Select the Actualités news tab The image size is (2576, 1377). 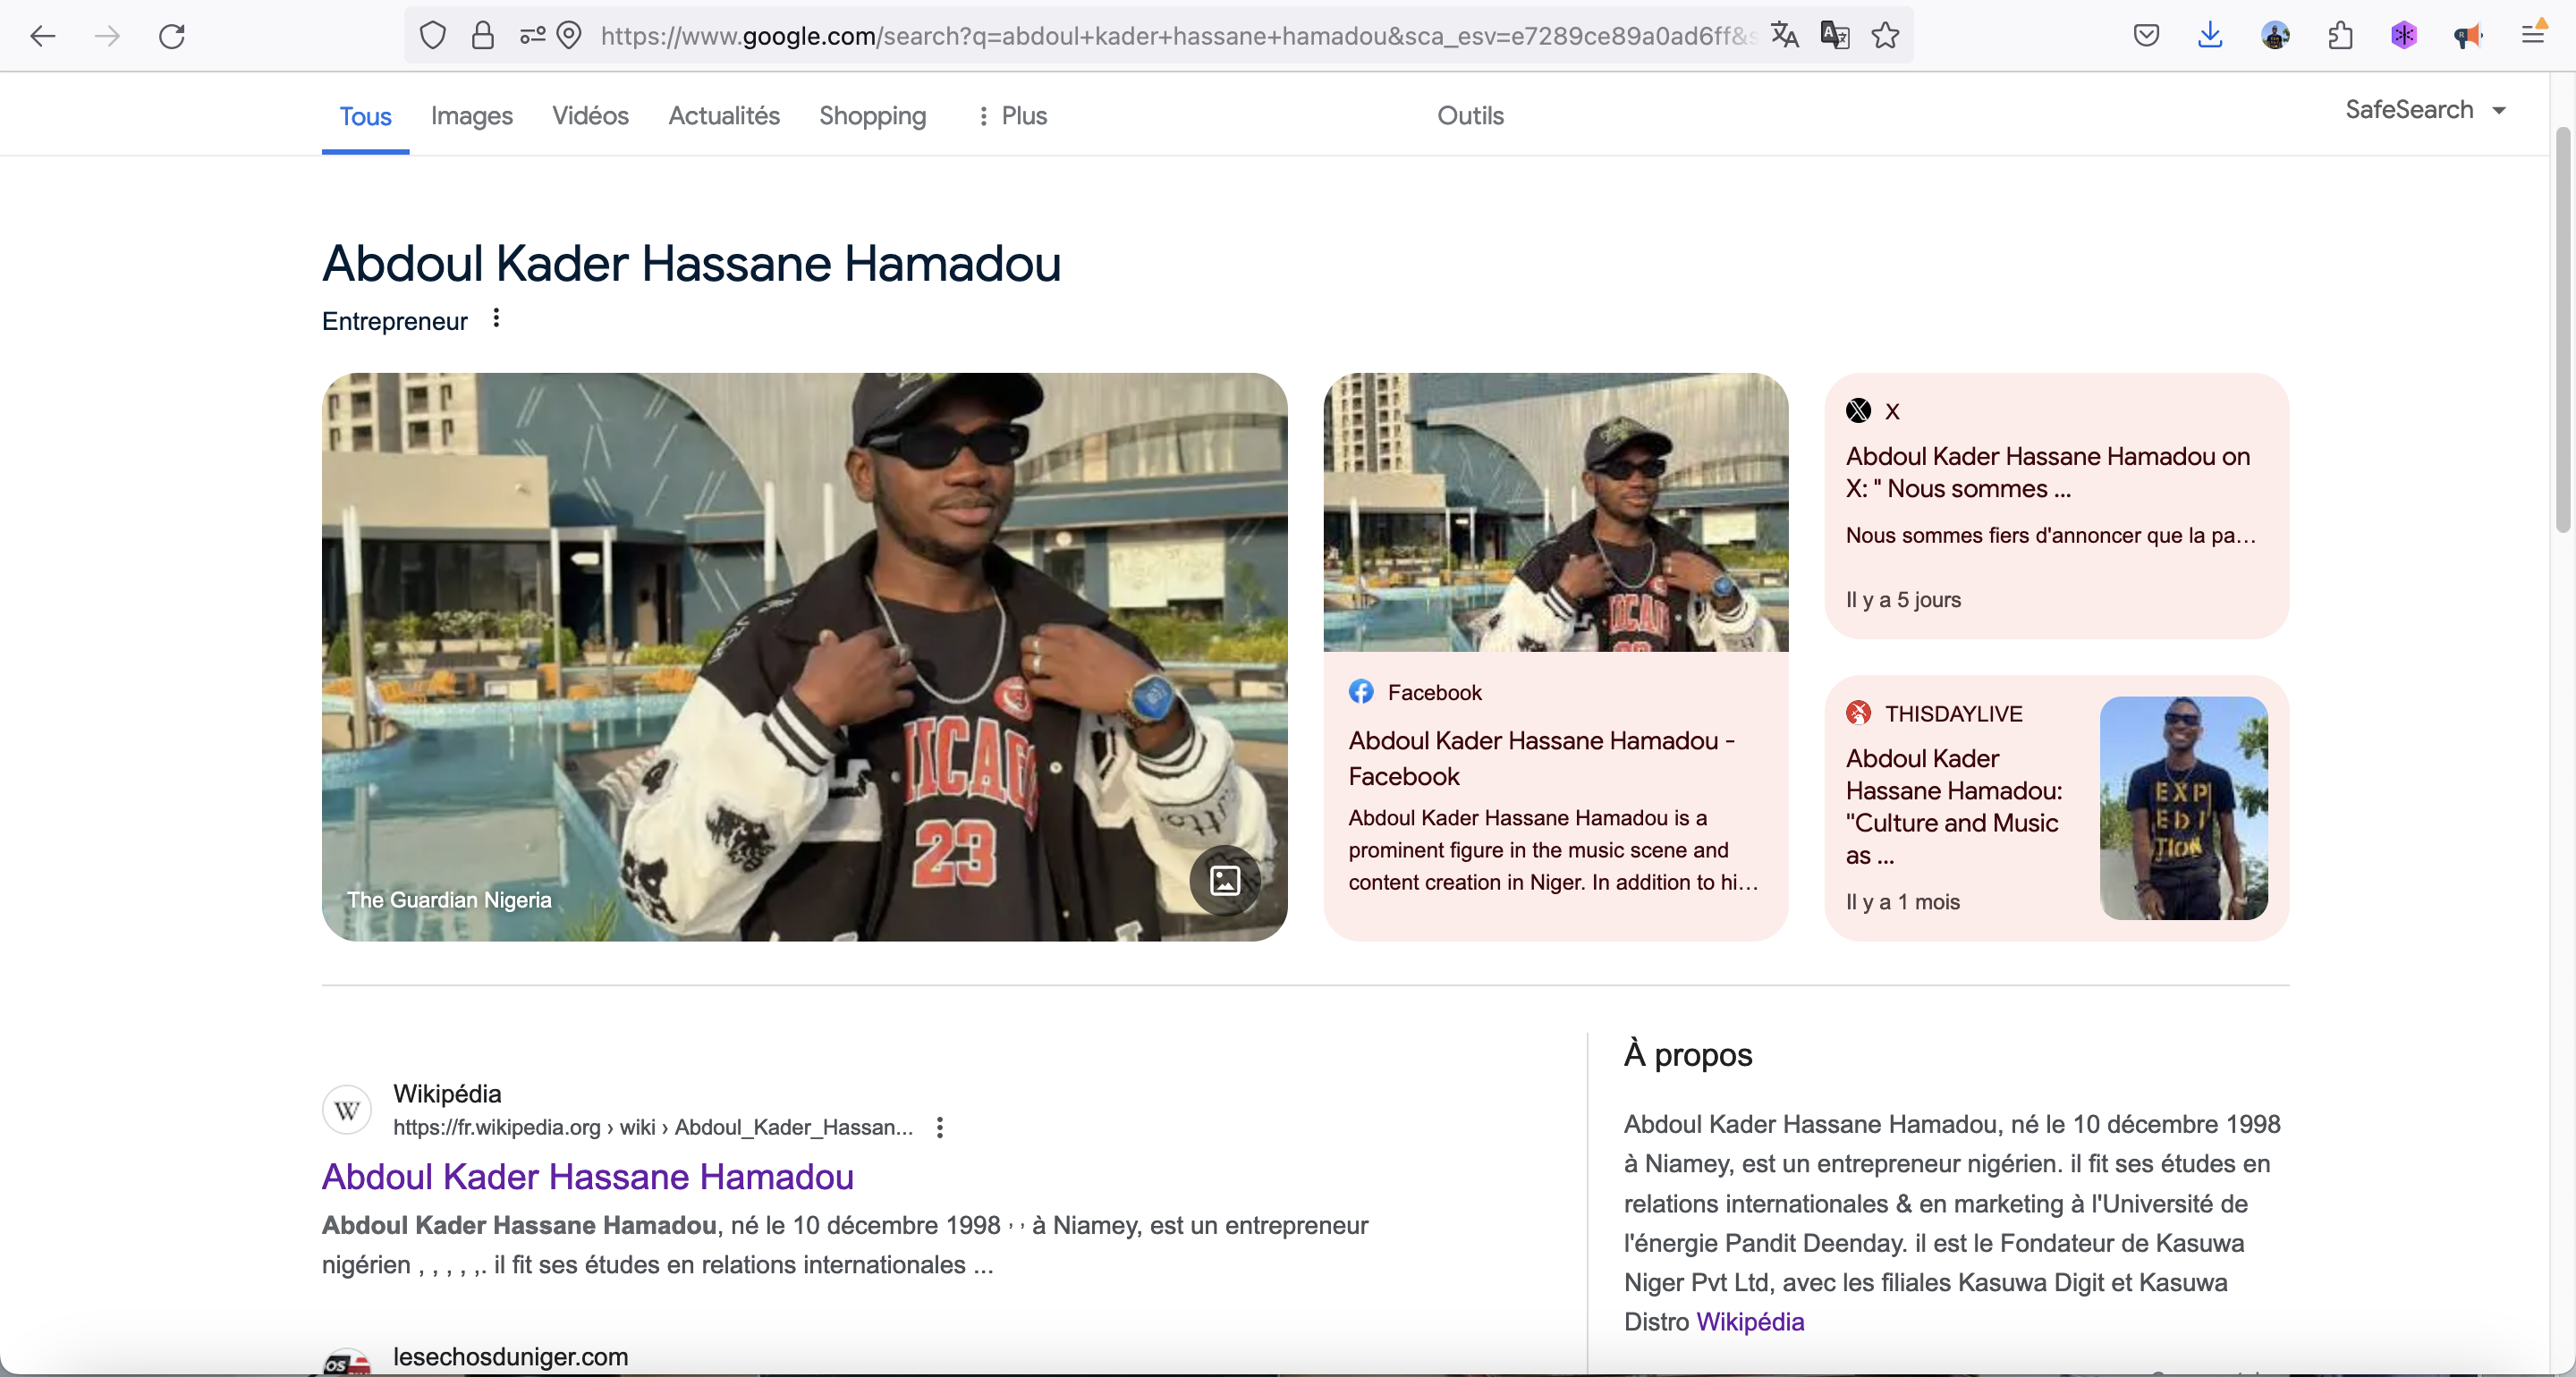[x=724, y=116]
